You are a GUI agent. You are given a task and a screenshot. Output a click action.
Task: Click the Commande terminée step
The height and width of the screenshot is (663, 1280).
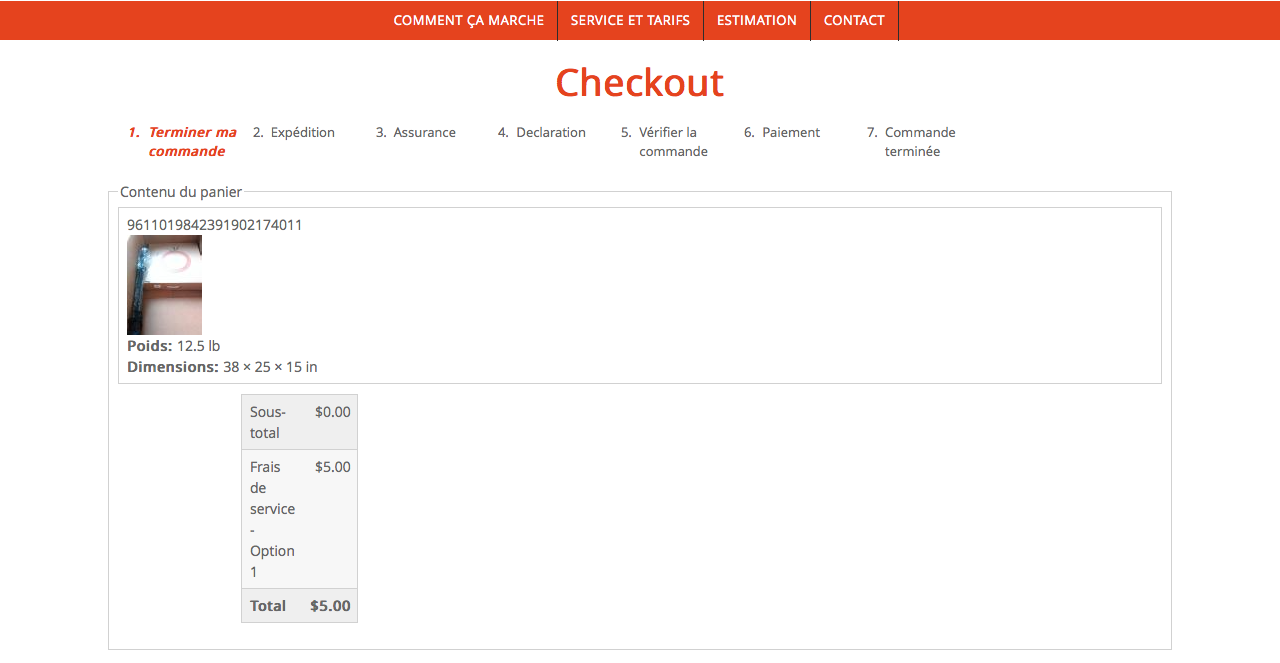[x=919, y=142]
